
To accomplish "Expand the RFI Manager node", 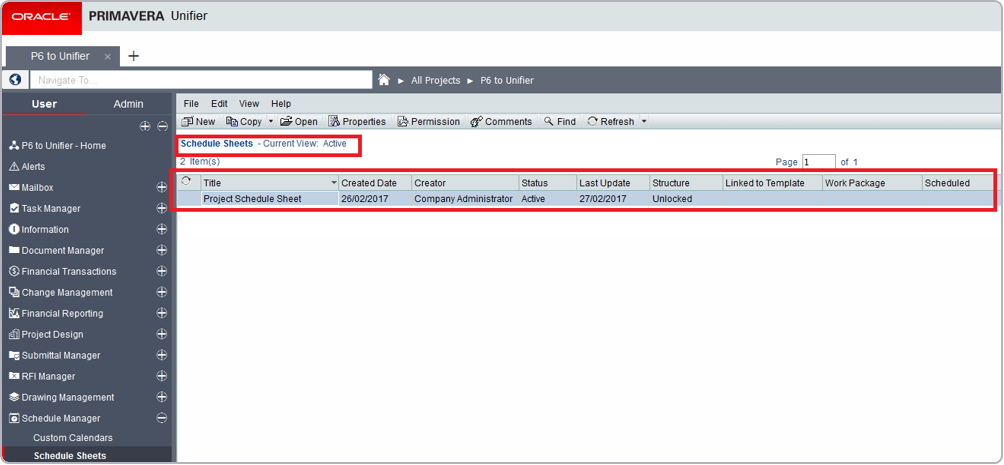I will coord(161,376).
